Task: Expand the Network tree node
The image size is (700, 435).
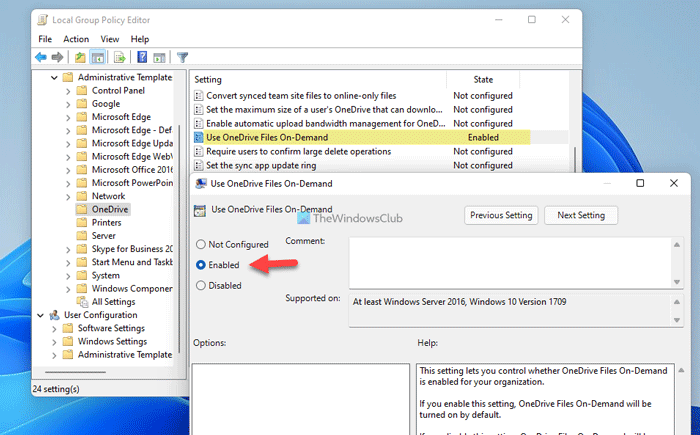Action: (x=68, y=197)
